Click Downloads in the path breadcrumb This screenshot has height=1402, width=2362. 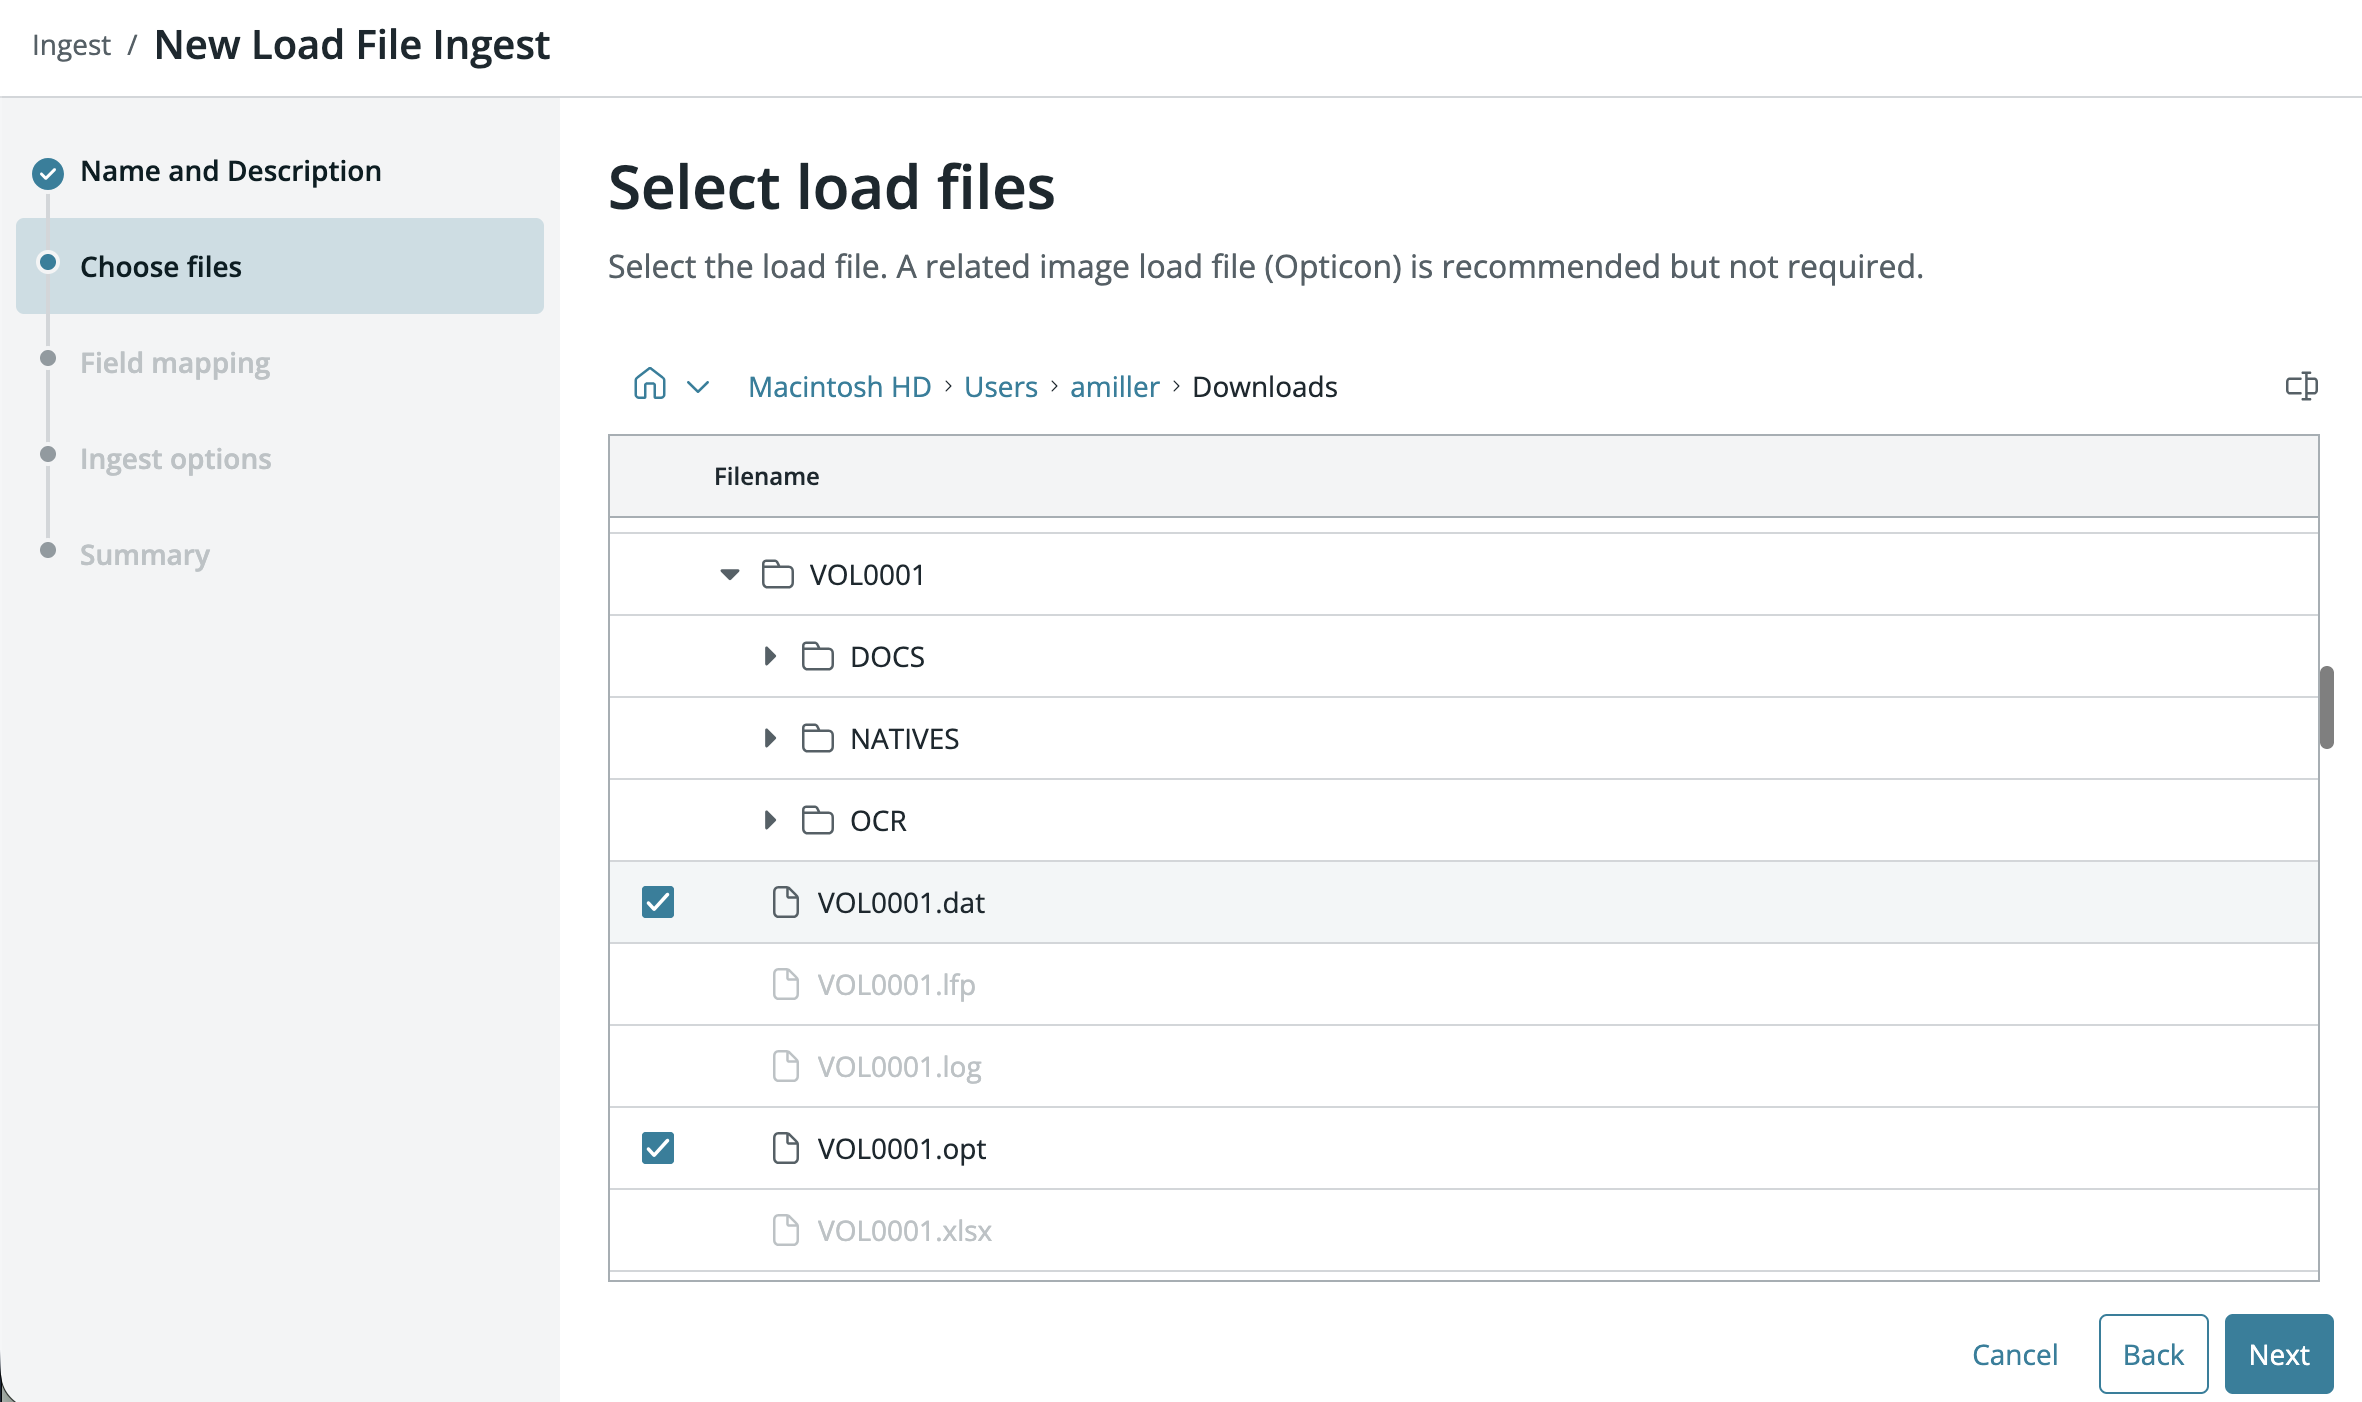1265,386
